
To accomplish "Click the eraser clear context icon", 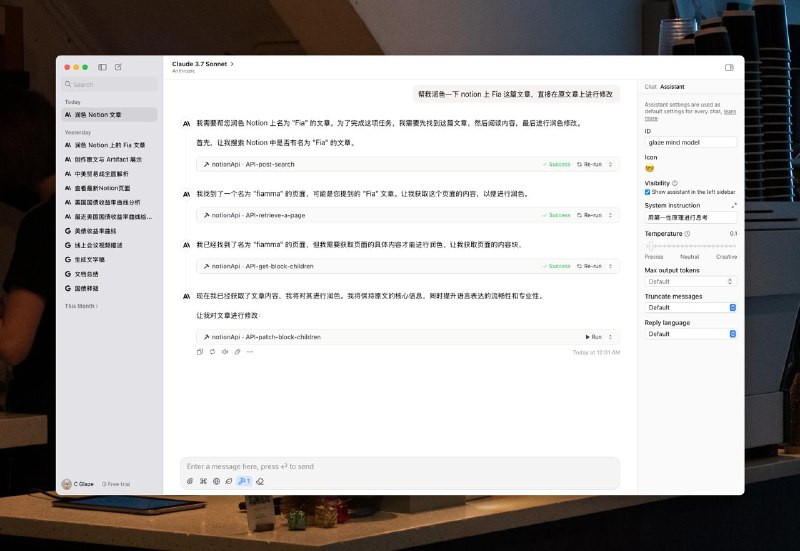I will (x=260, y=481).
